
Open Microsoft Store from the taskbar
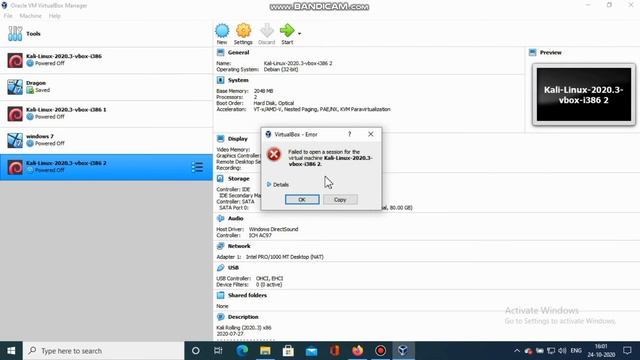[x=288, y=351]
